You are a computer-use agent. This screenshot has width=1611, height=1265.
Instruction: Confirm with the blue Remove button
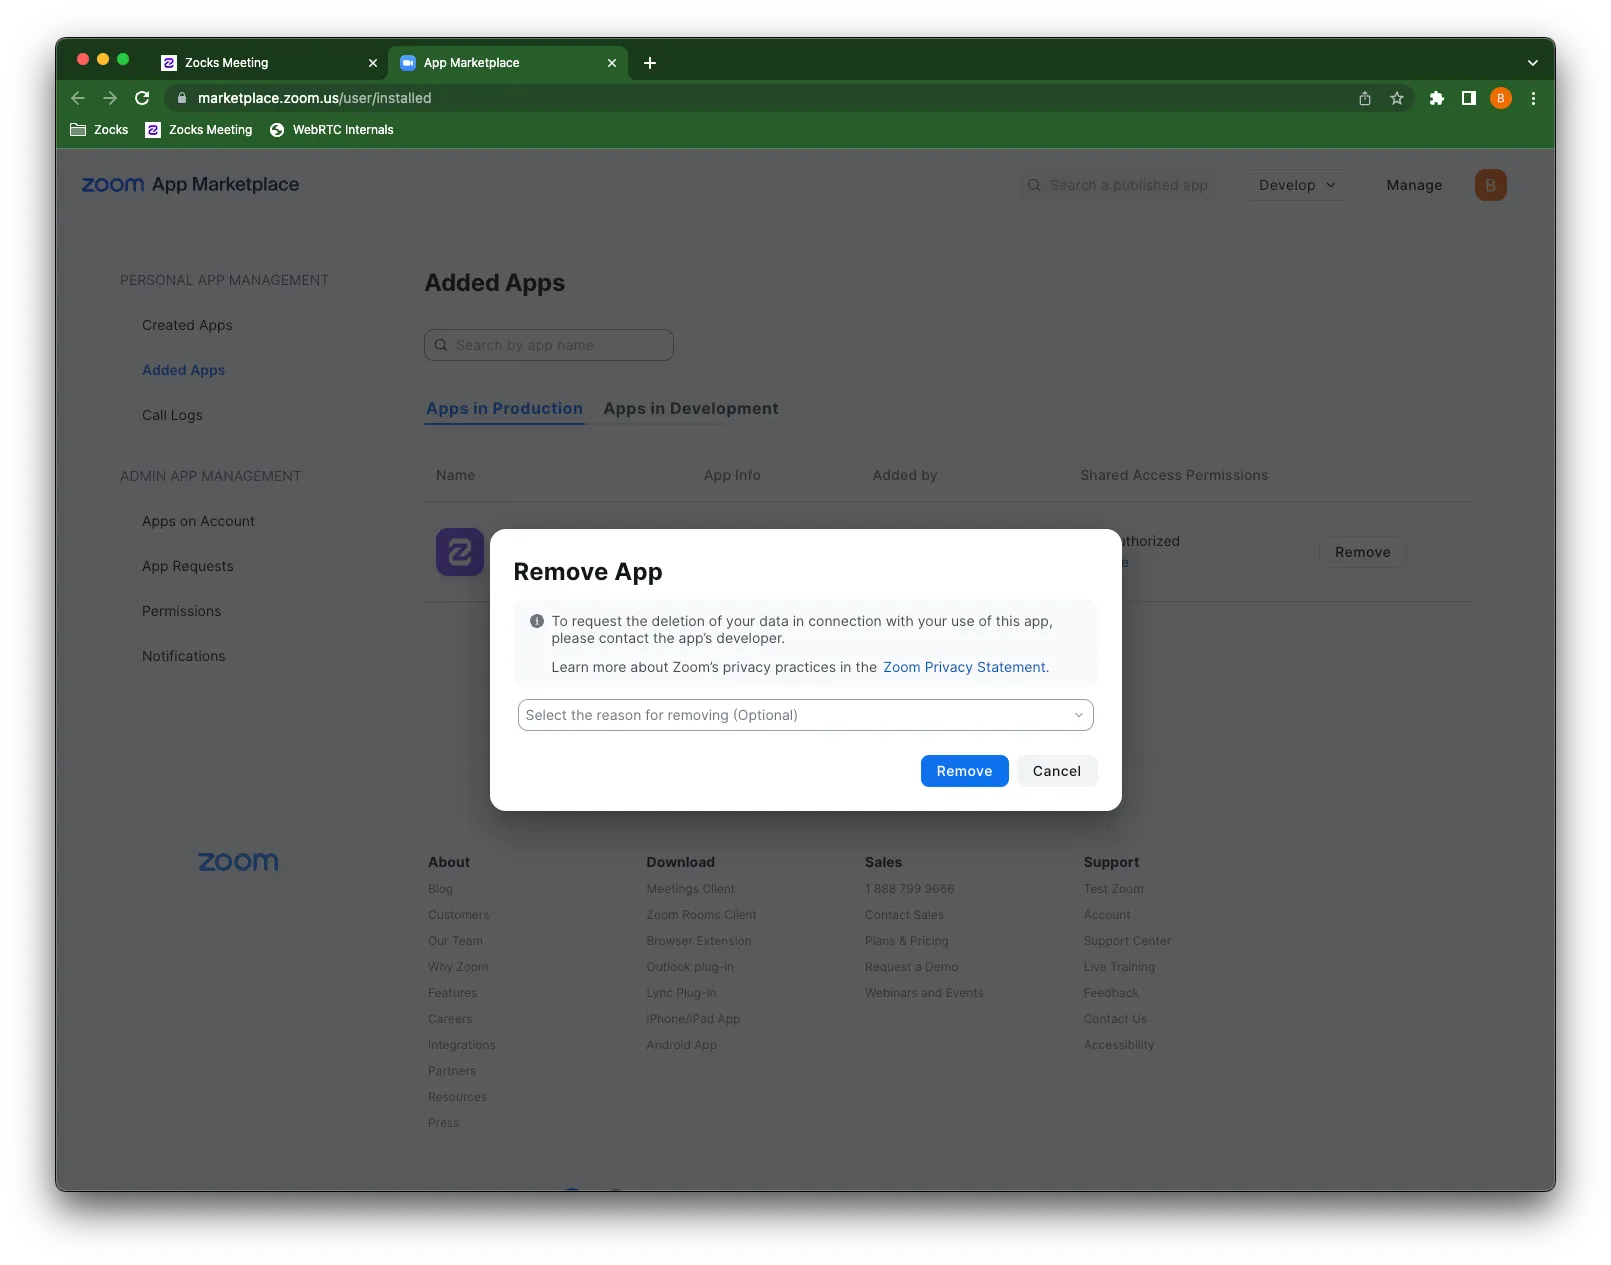click(x=965, y=771)
